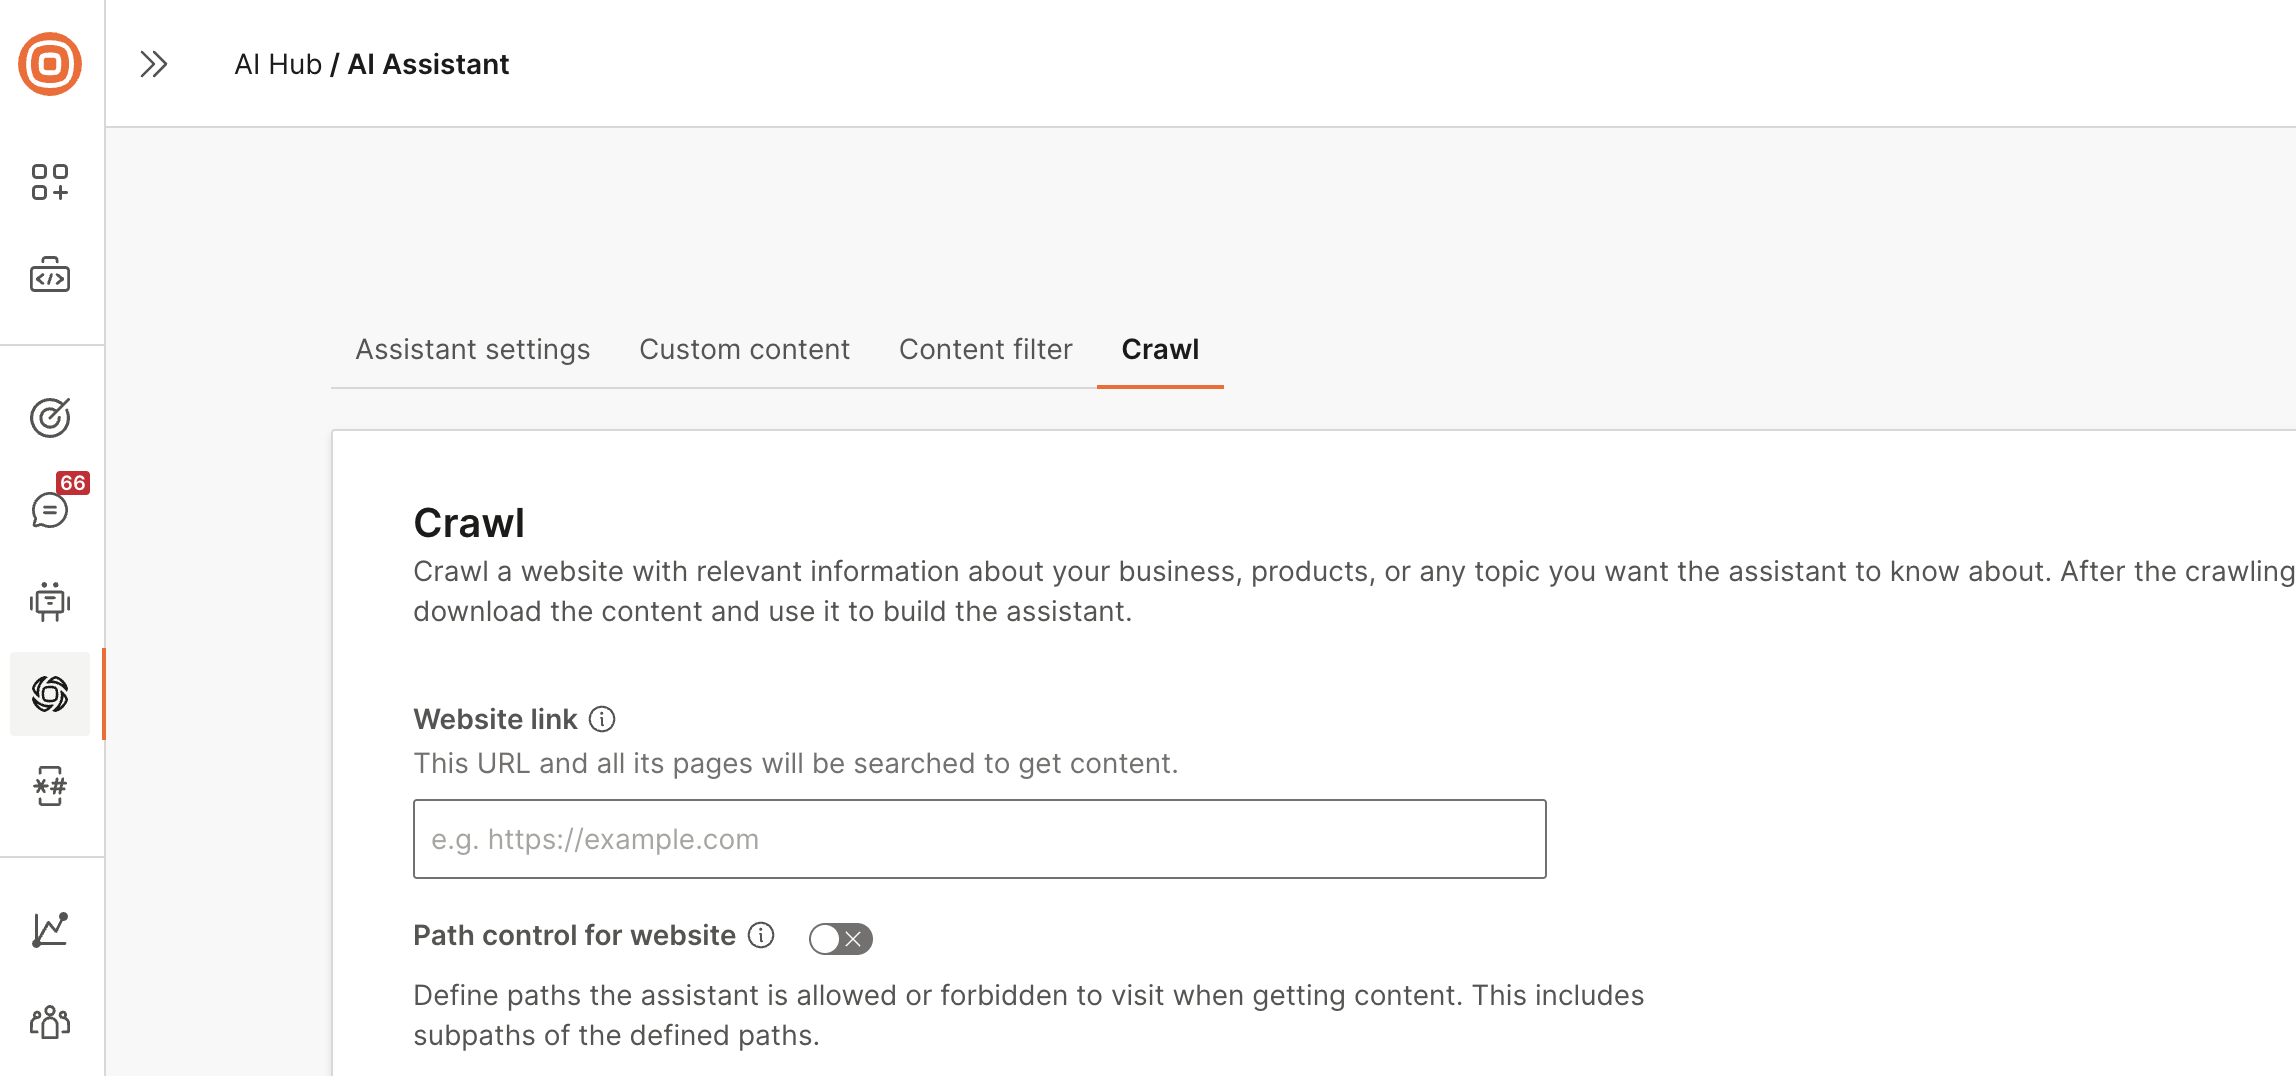This screenshot has width=2296, height=1076.
Task: Switch to the Assistant settings tab
Action: coord(472,349)
